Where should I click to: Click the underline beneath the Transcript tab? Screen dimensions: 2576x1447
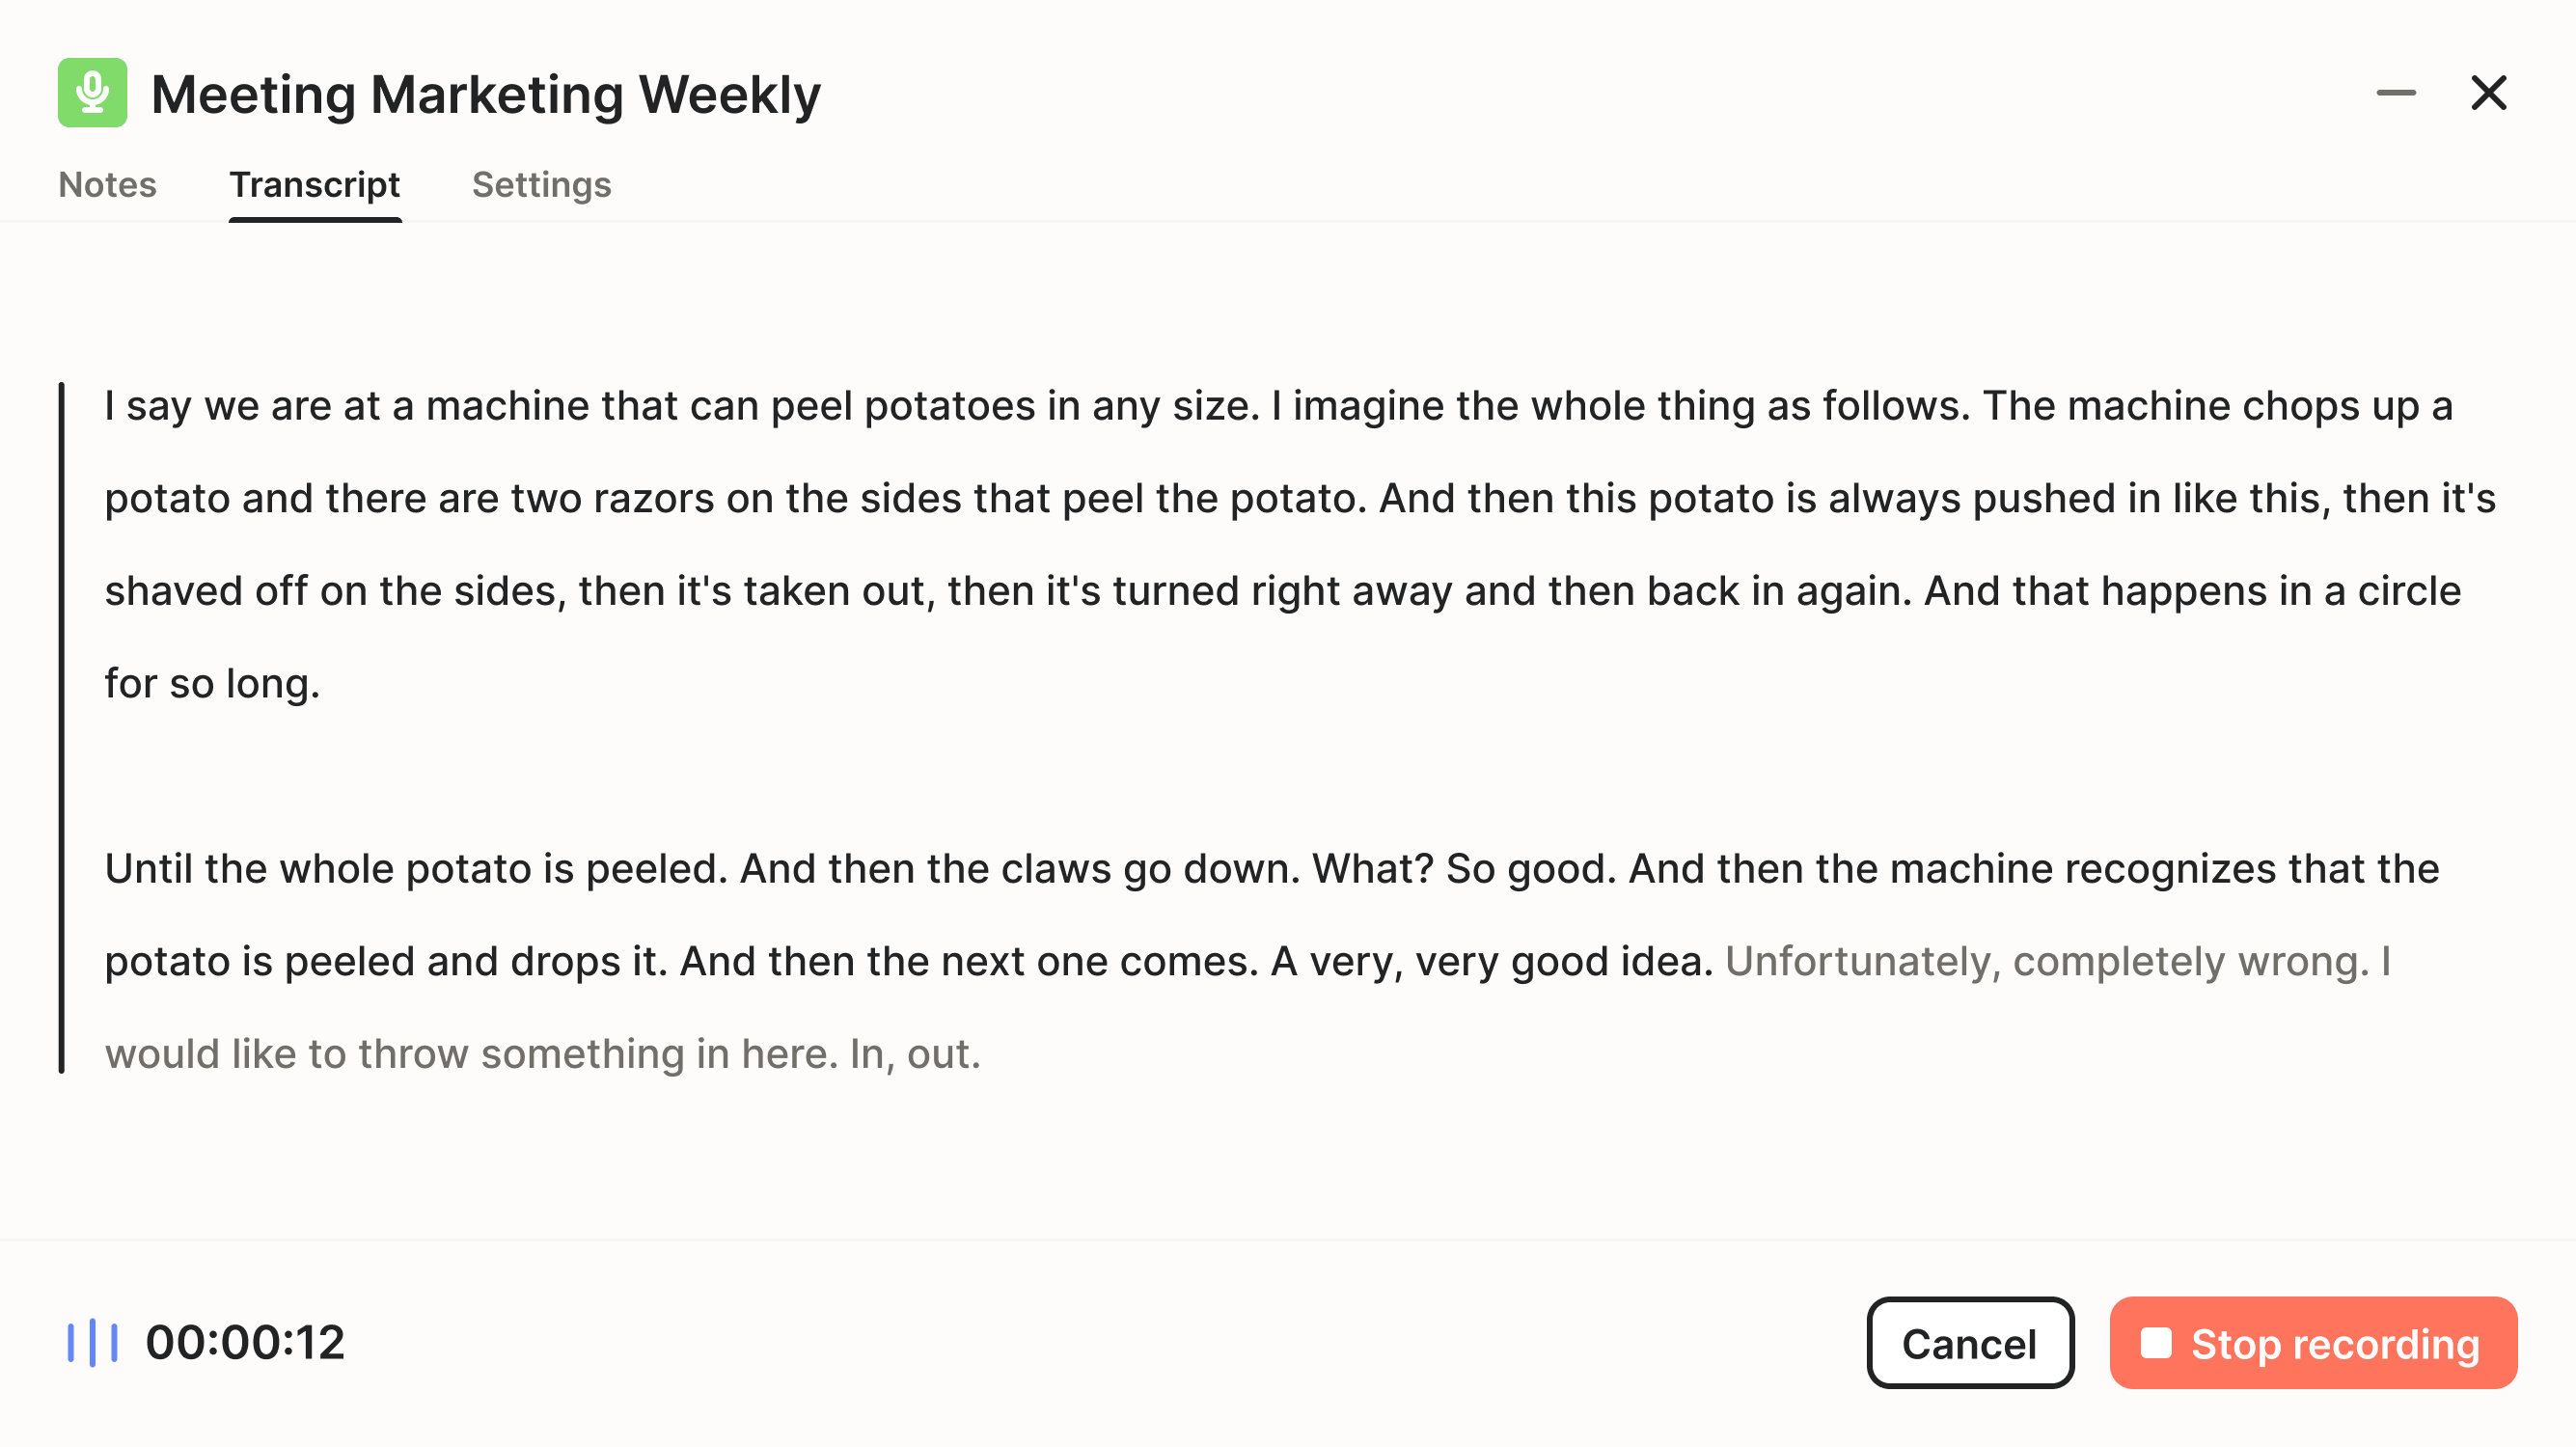pyautogui.click(x=315, y=222)
